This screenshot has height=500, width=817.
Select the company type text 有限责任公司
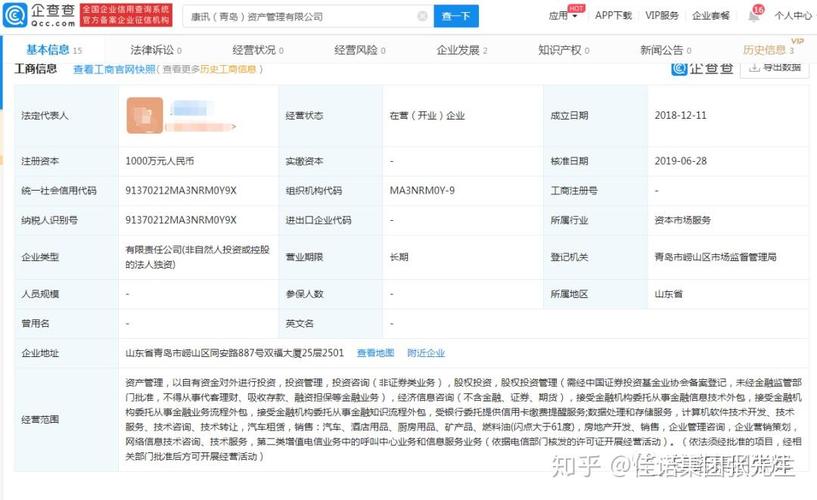pos(153,249)
